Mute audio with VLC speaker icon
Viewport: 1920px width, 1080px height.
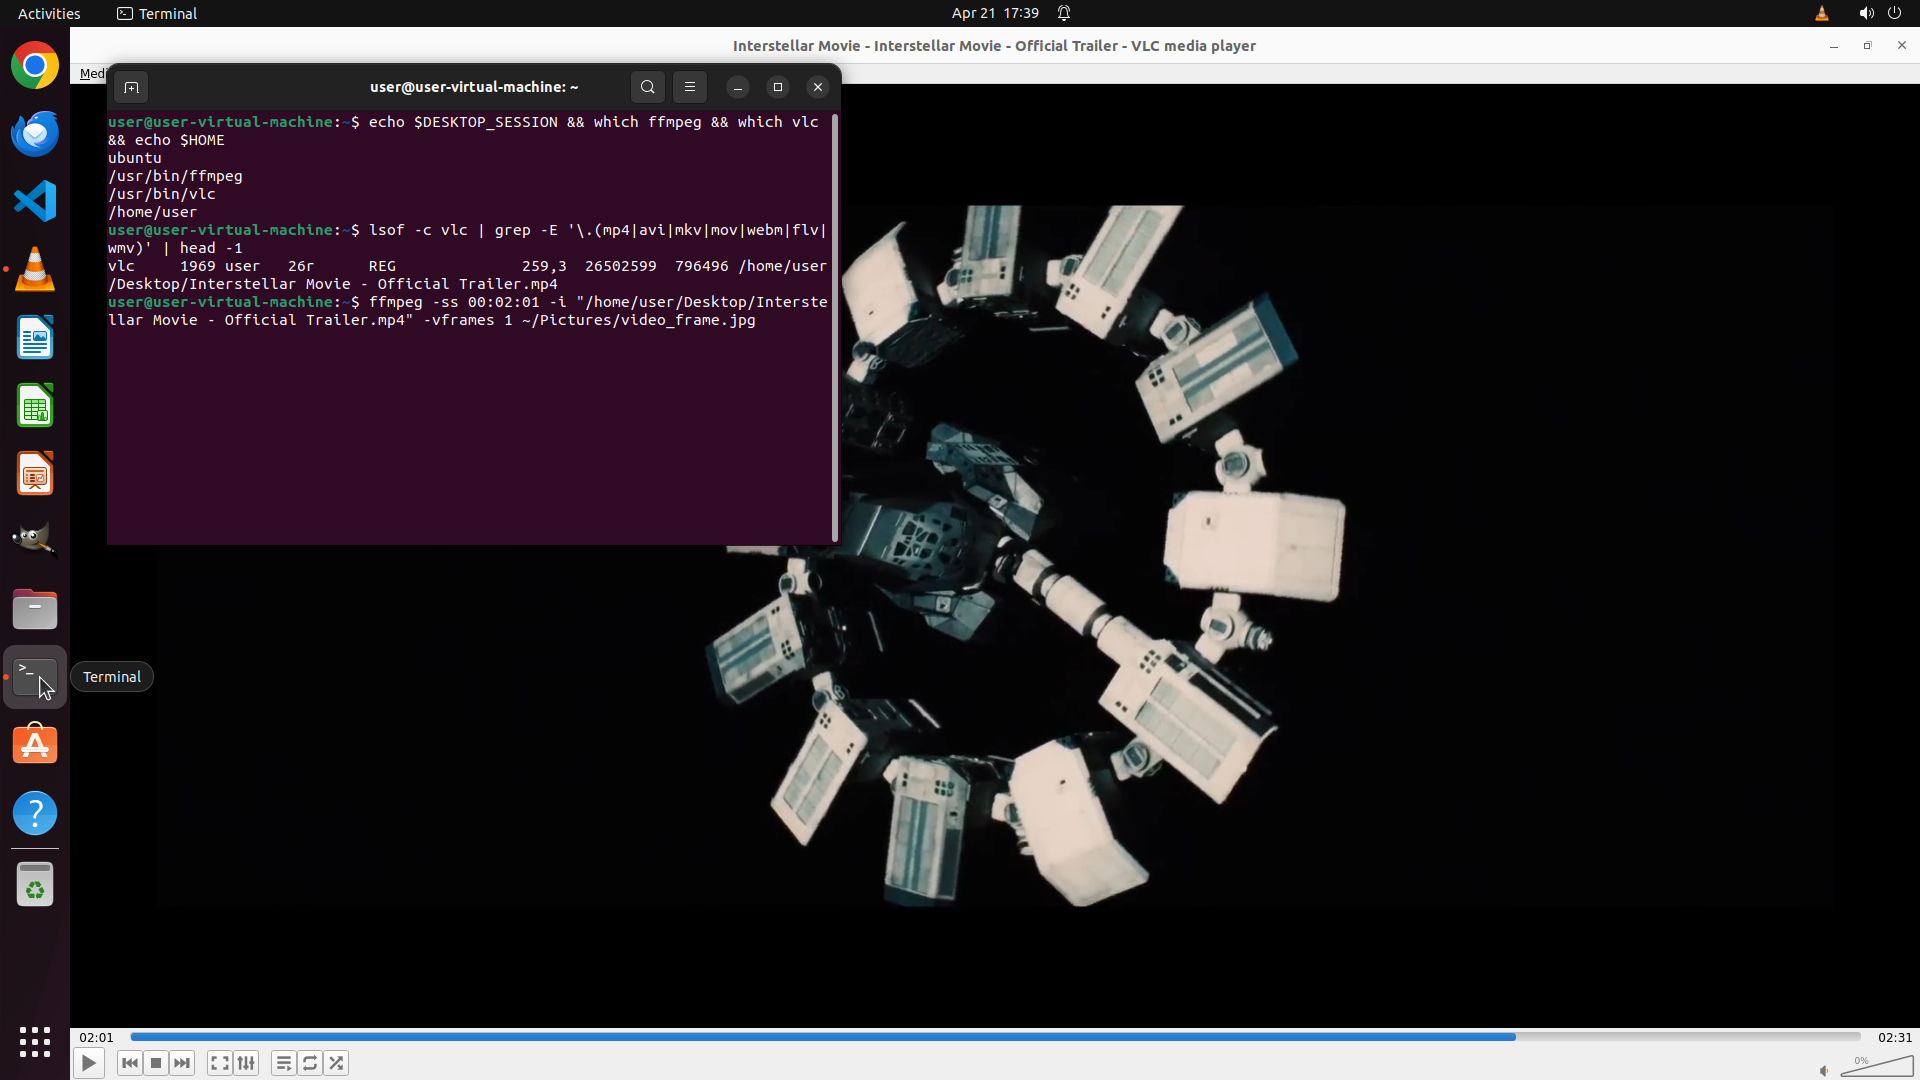(1824, 1070)
